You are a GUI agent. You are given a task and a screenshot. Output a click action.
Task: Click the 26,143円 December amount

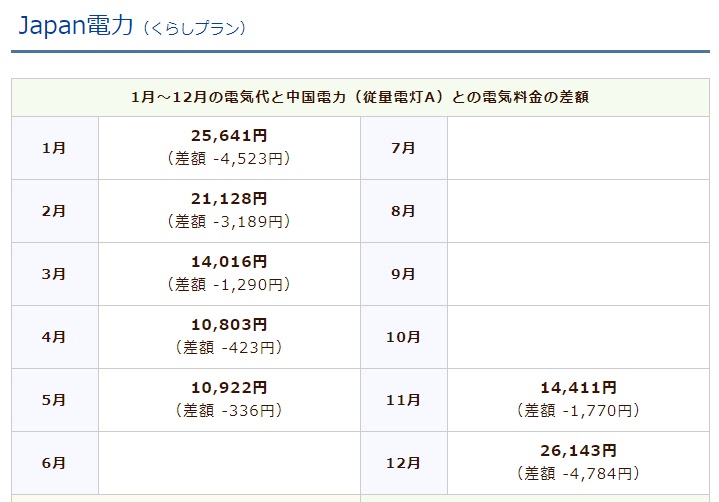tap(578, 451)
